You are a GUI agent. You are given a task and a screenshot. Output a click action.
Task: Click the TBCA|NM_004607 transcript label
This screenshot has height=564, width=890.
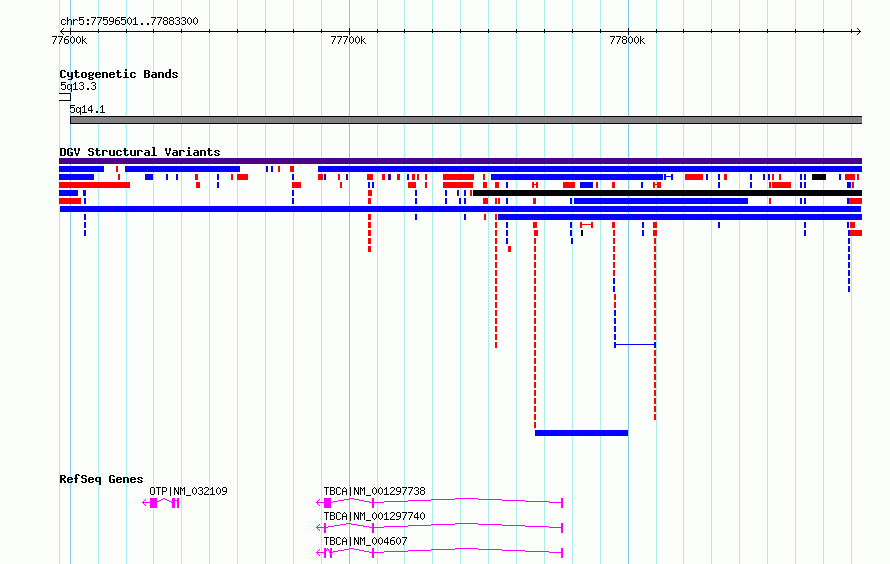(366, 541)
